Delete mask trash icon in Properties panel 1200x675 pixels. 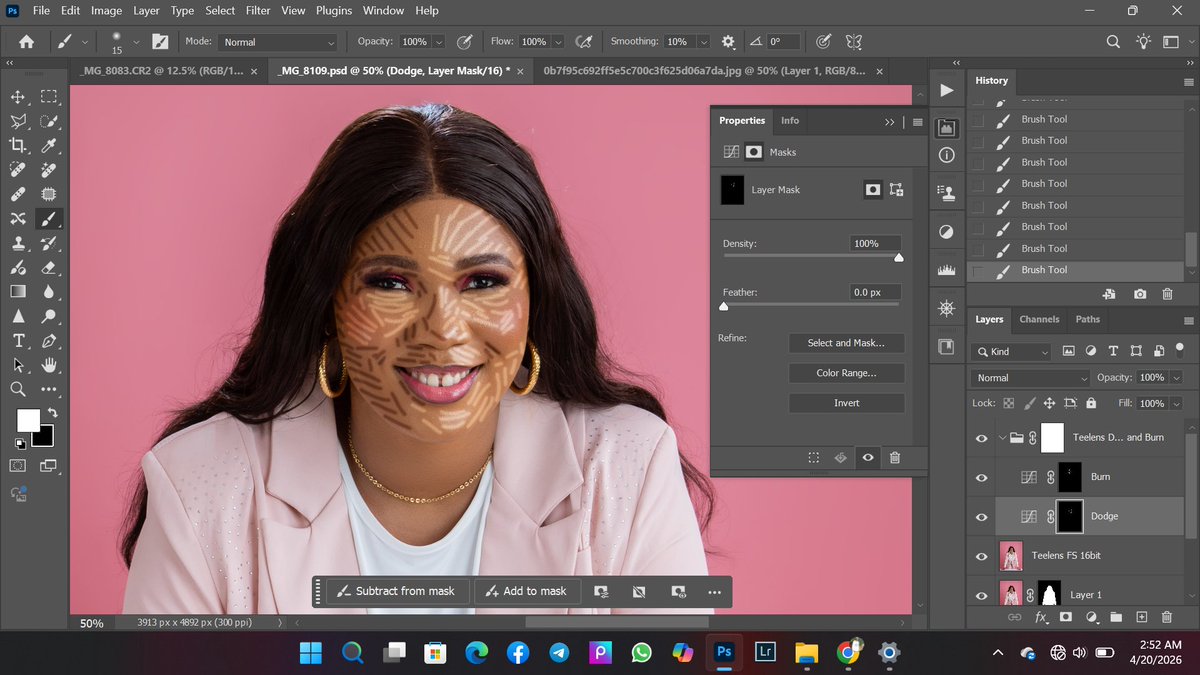(x=895, y=457)
